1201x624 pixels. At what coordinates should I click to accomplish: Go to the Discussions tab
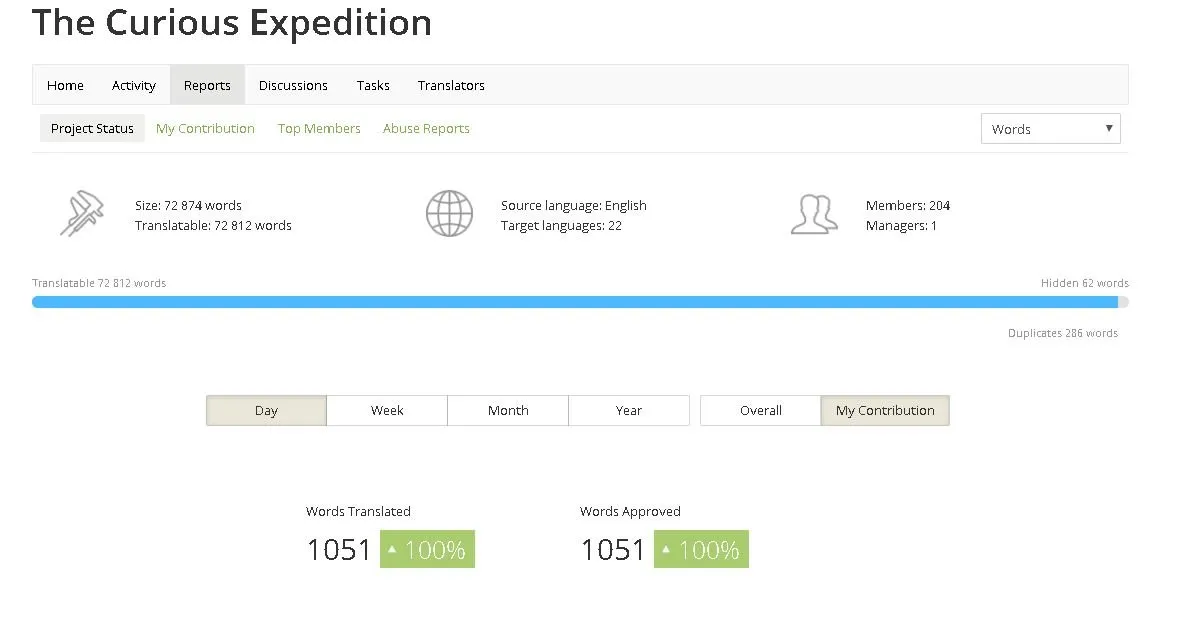293,85
